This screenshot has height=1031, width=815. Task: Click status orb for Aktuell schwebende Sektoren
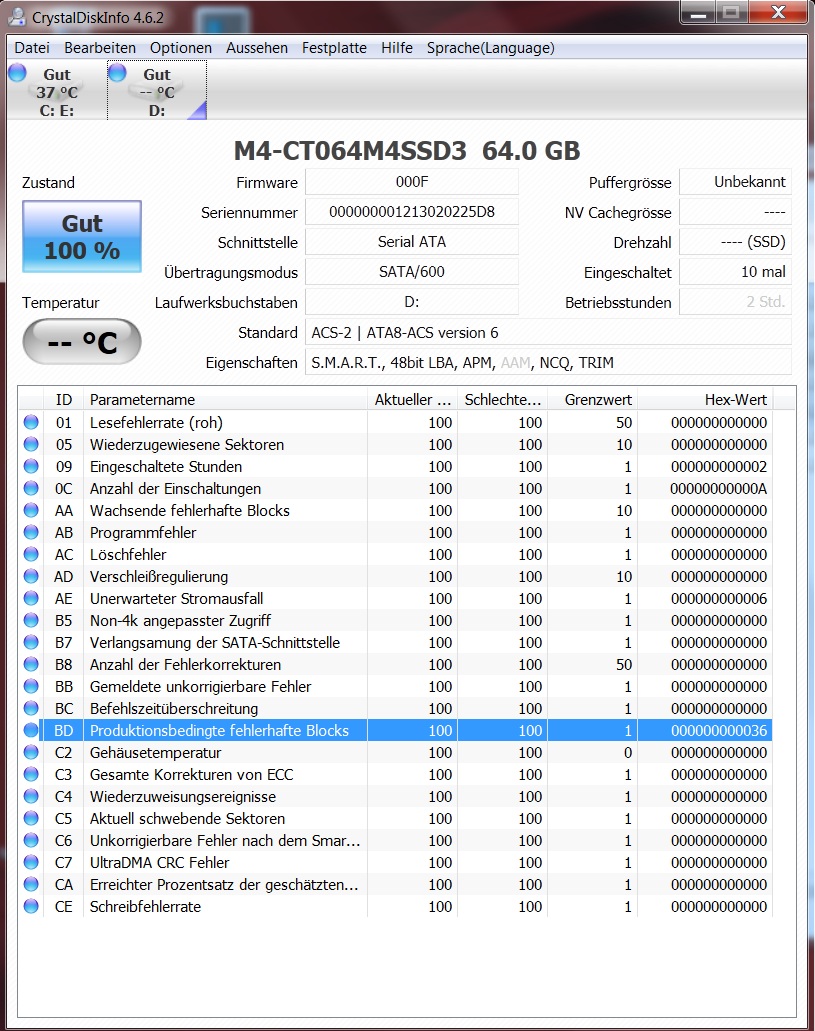pos(31,818)
